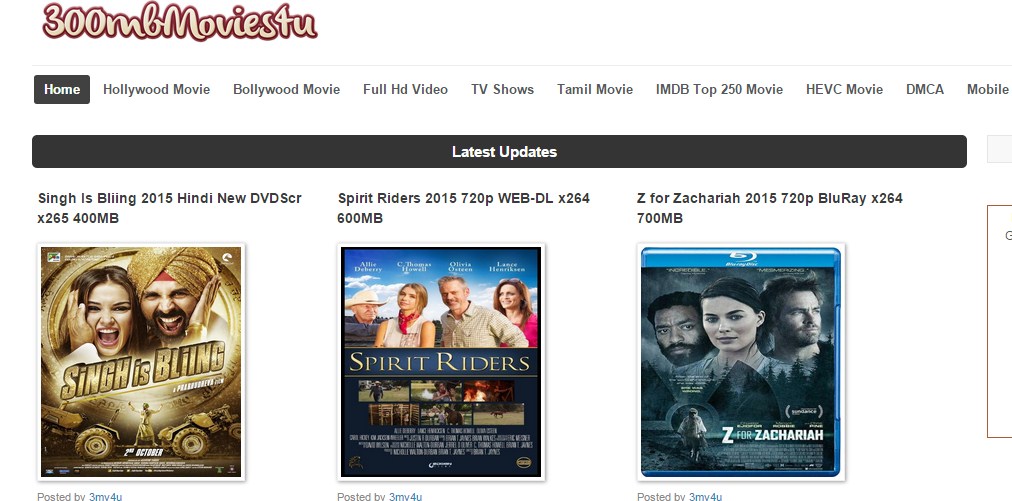Open the Mobile menu item
The width and height of the screenshot is (1012, 501).
987,89
